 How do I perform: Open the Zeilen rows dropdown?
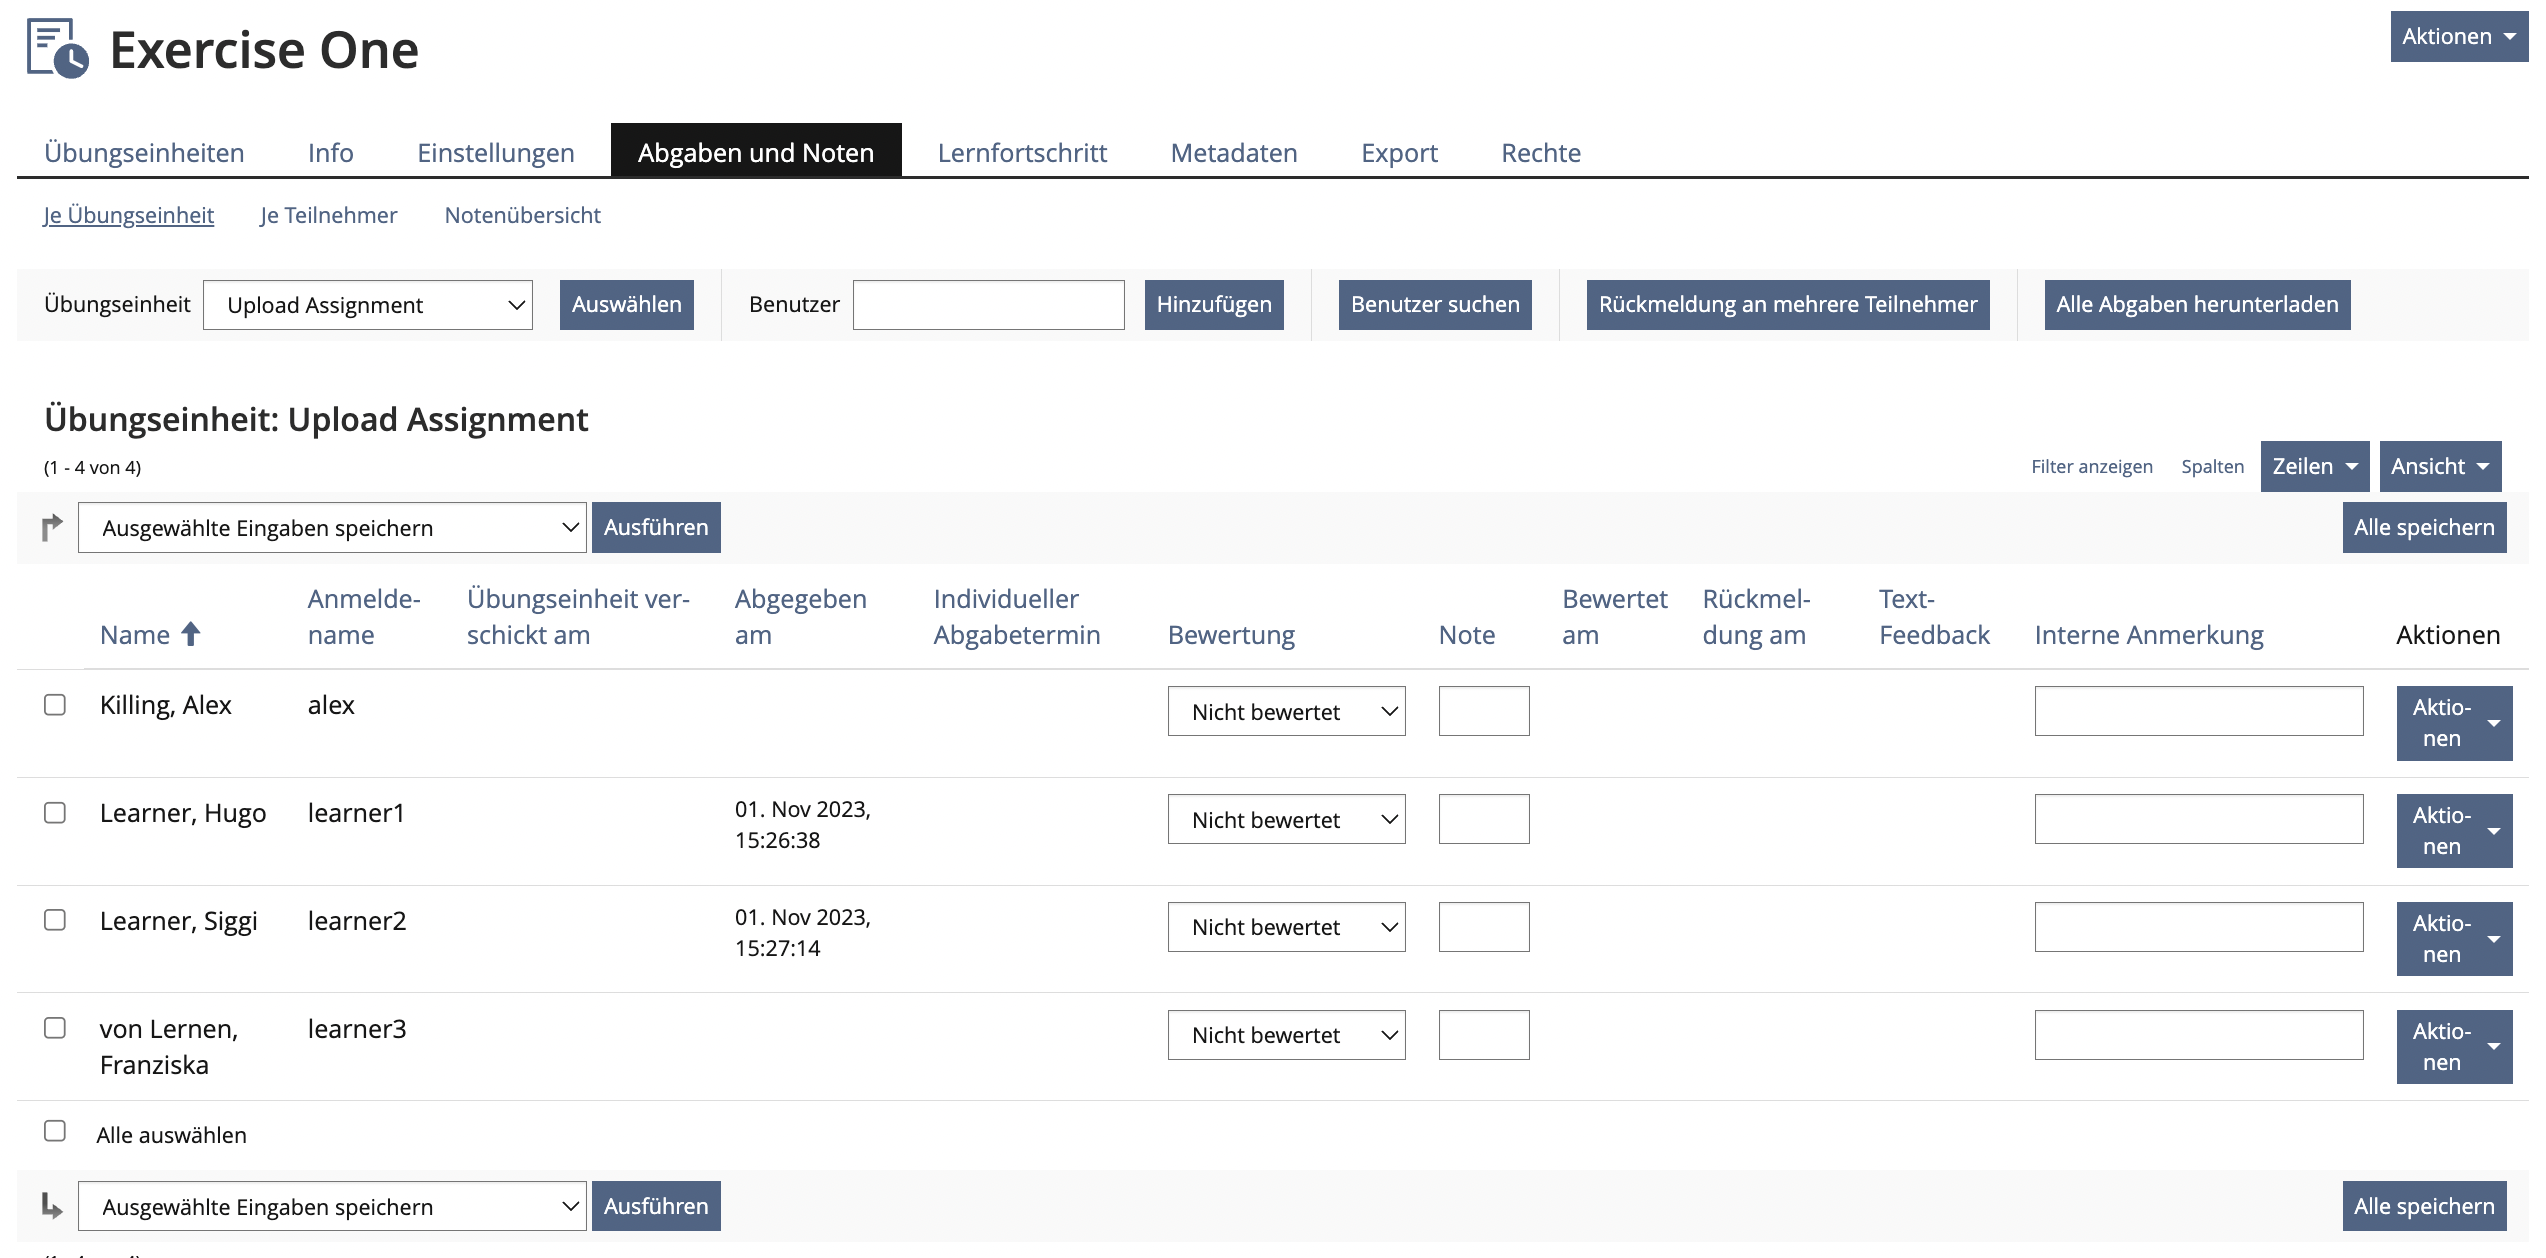(x=2314, y=467)
